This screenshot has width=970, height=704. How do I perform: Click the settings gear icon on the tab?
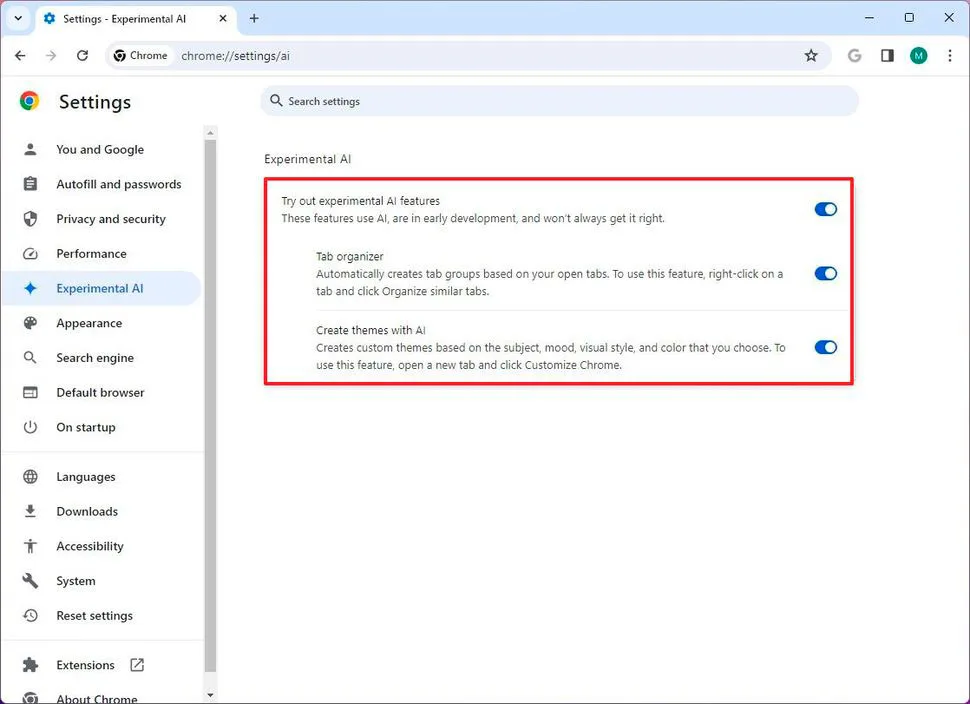click(x=49, y=19)
